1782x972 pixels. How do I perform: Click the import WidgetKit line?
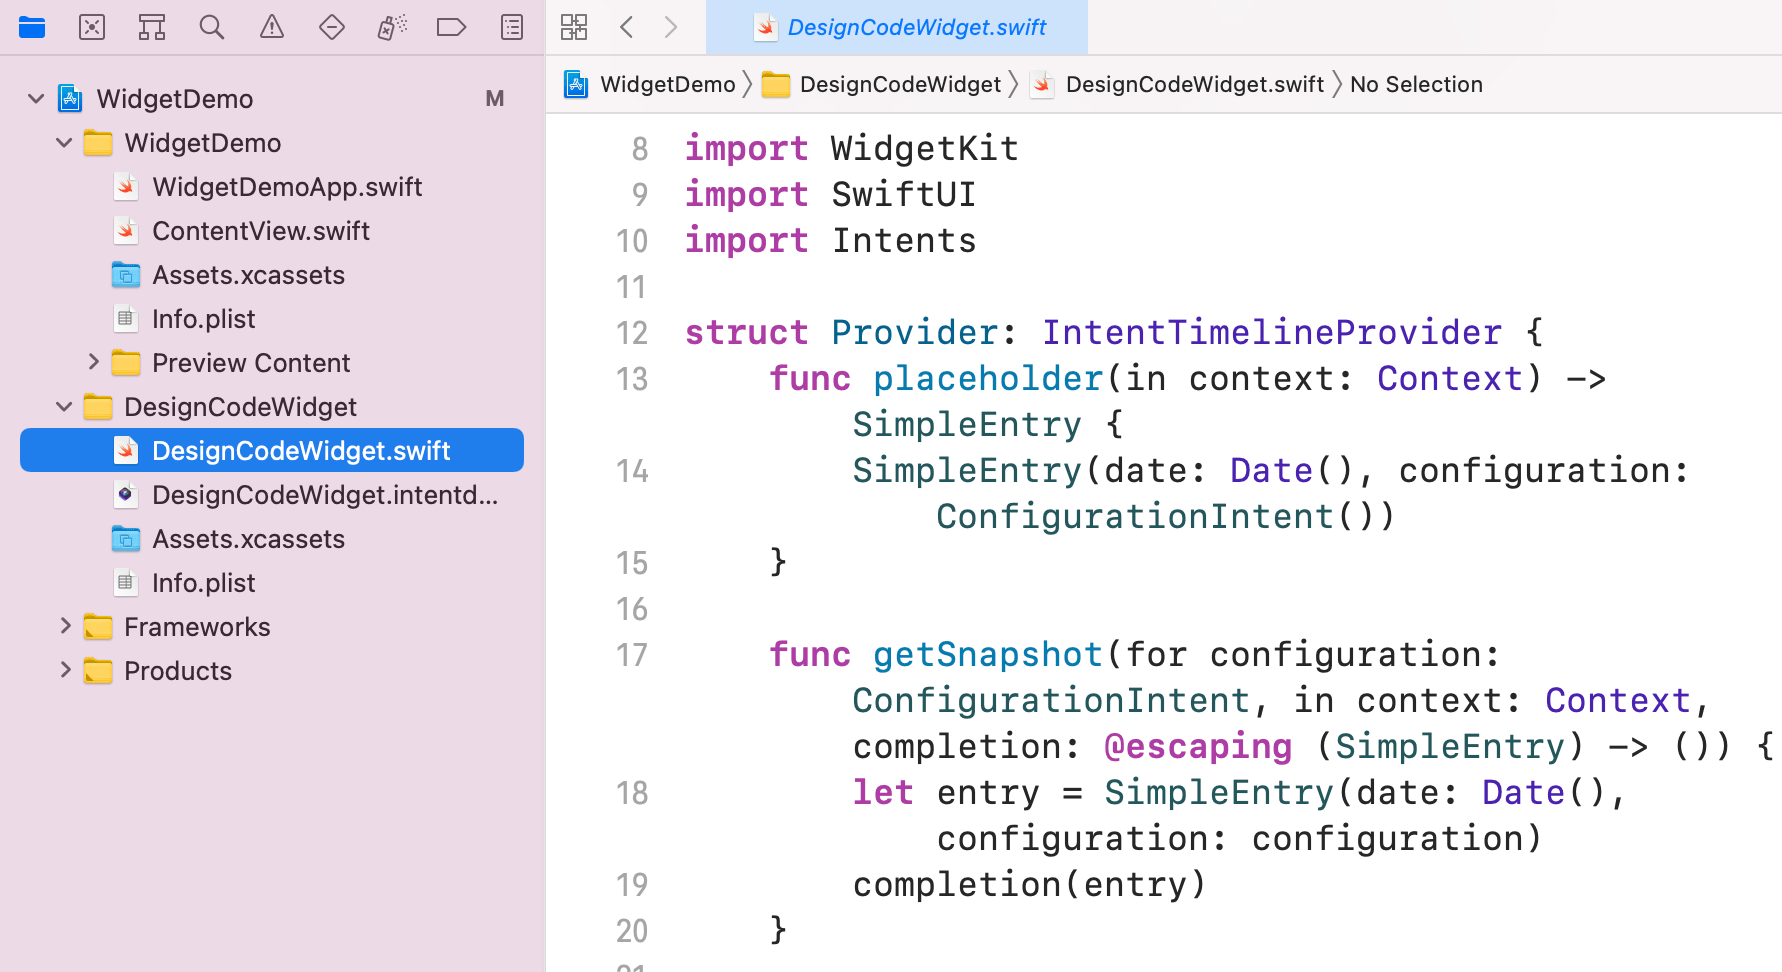point(852,149)
